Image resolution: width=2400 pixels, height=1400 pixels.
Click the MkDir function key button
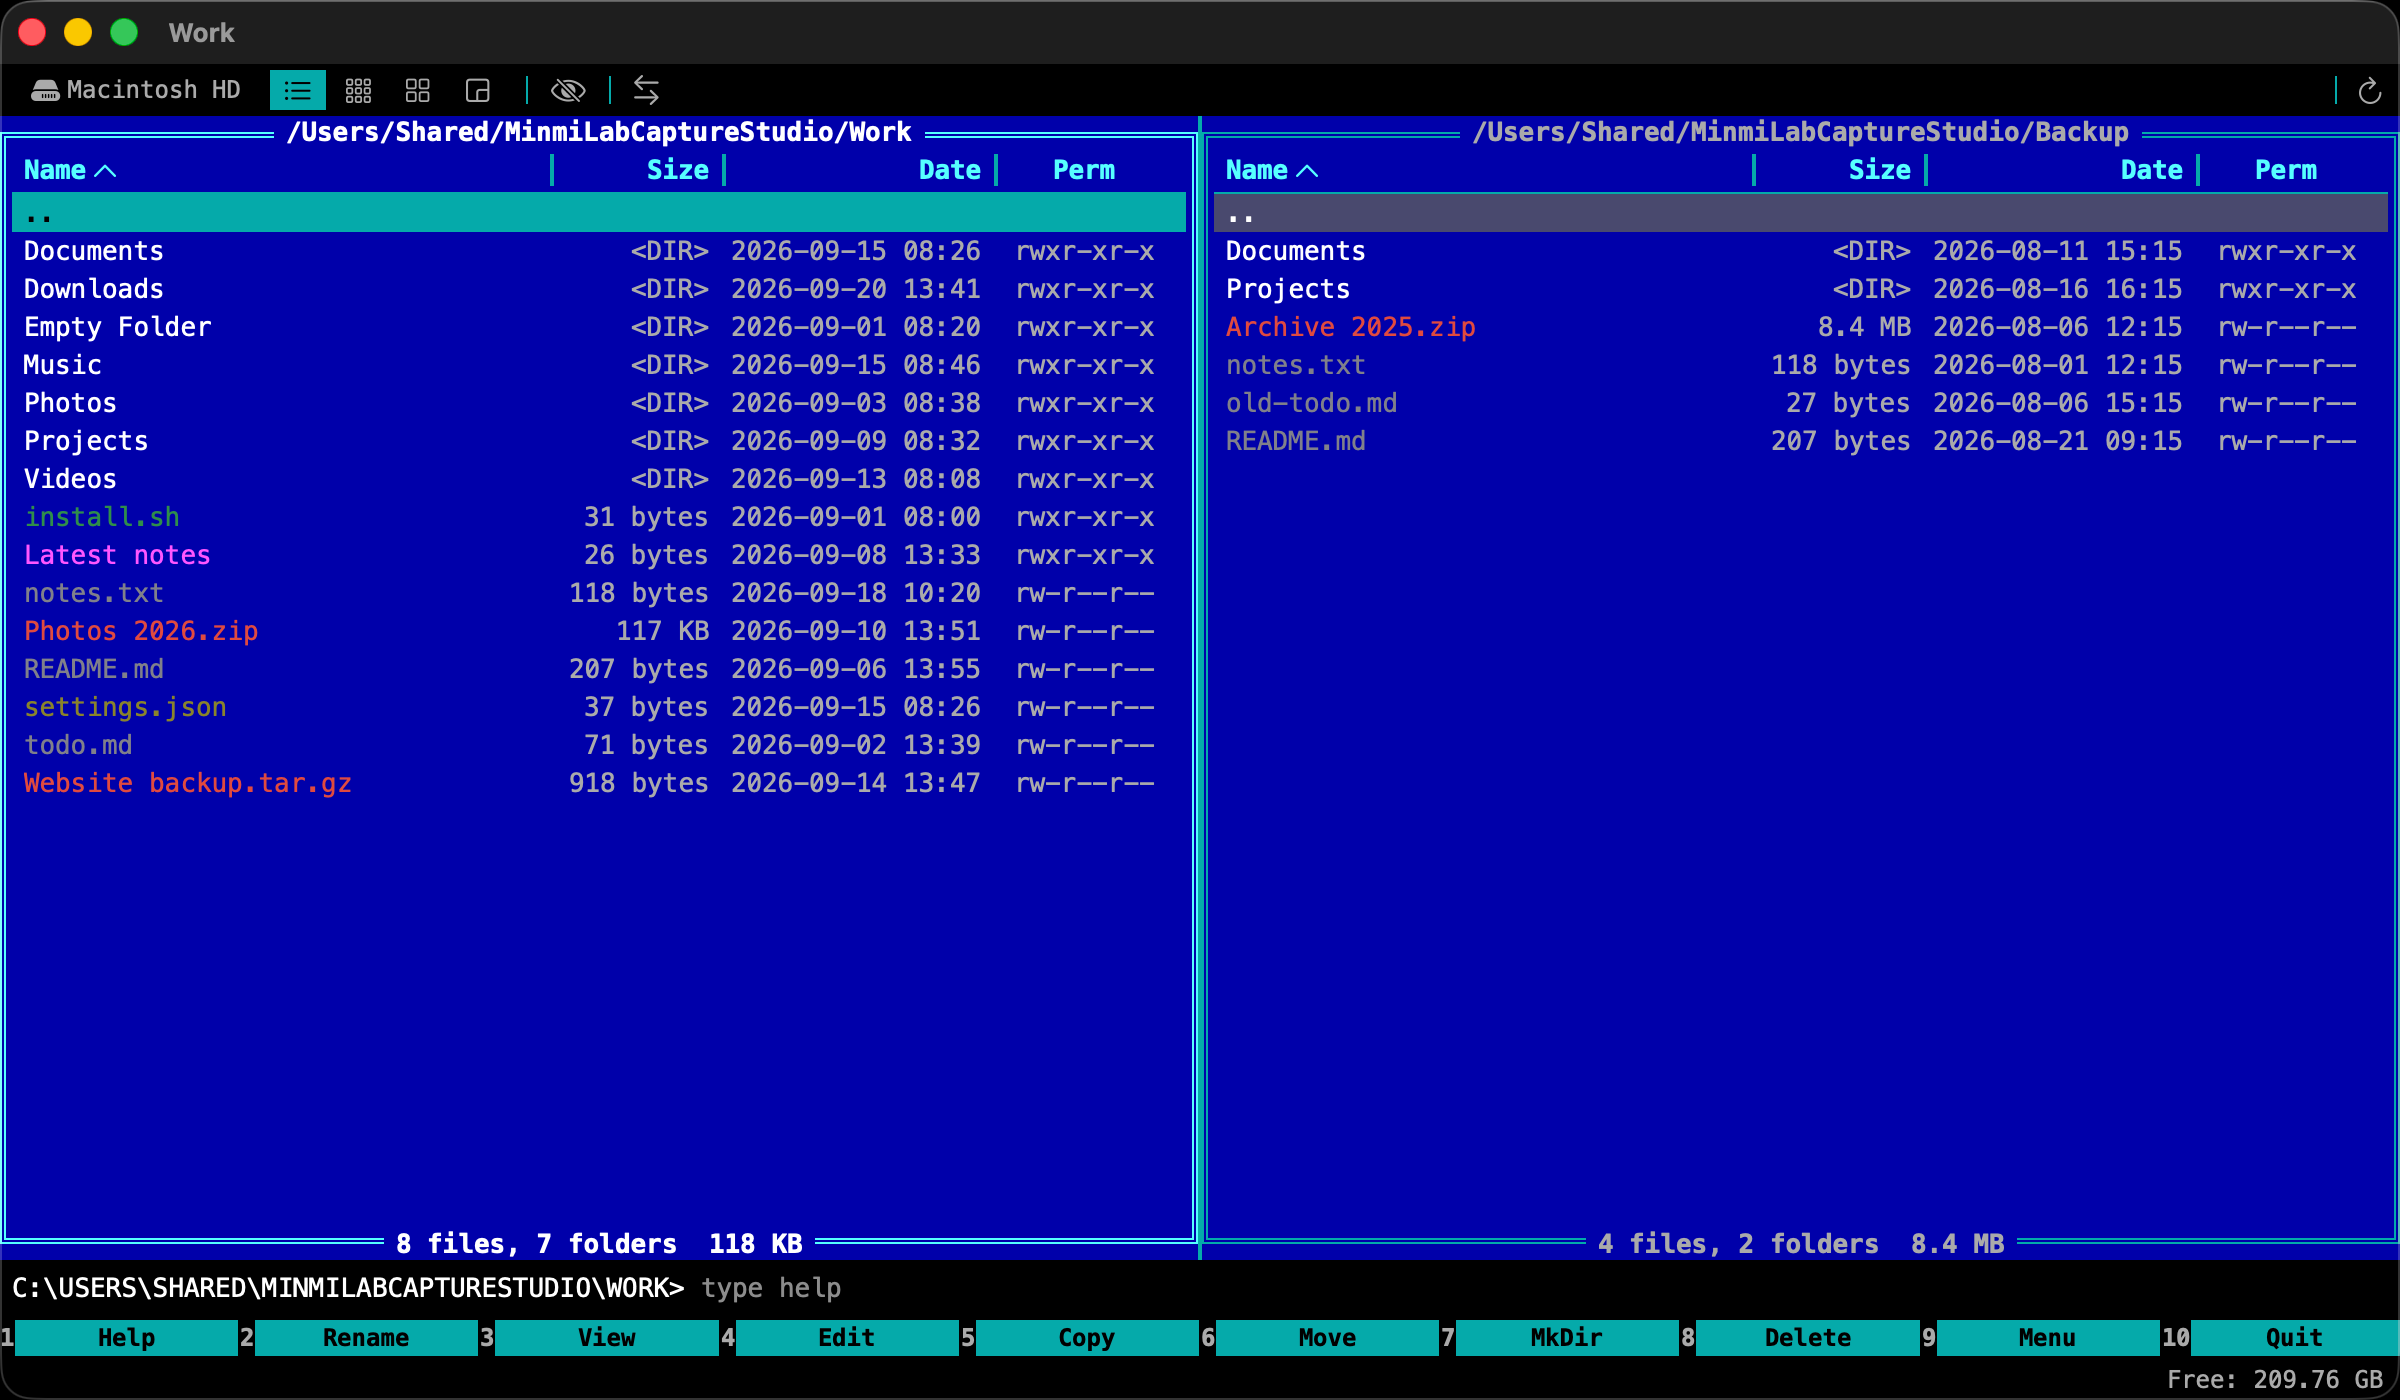pyautogui.click(x=1566, y=1337)
